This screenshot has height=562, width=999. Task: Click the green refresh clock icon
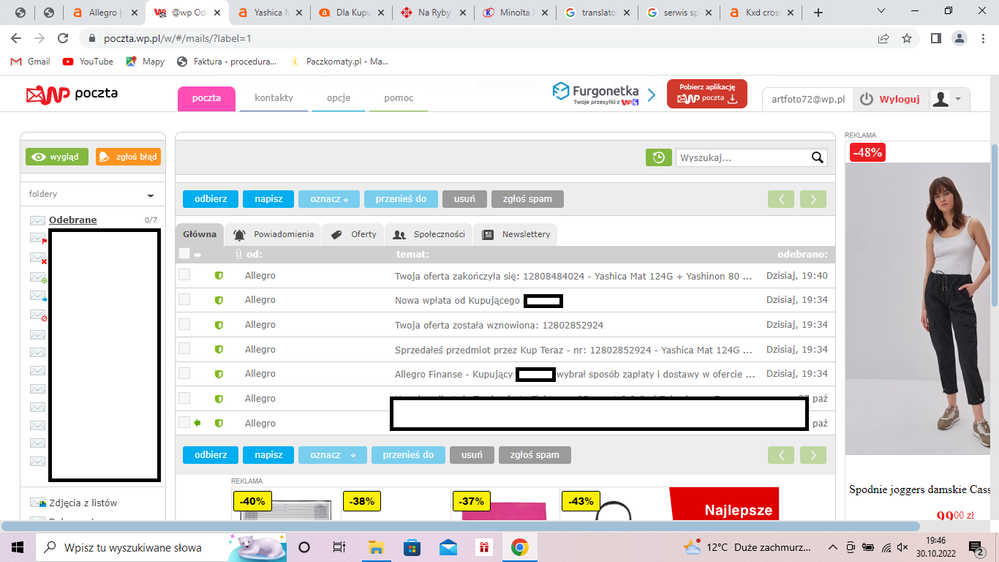(x=658, y=157)
